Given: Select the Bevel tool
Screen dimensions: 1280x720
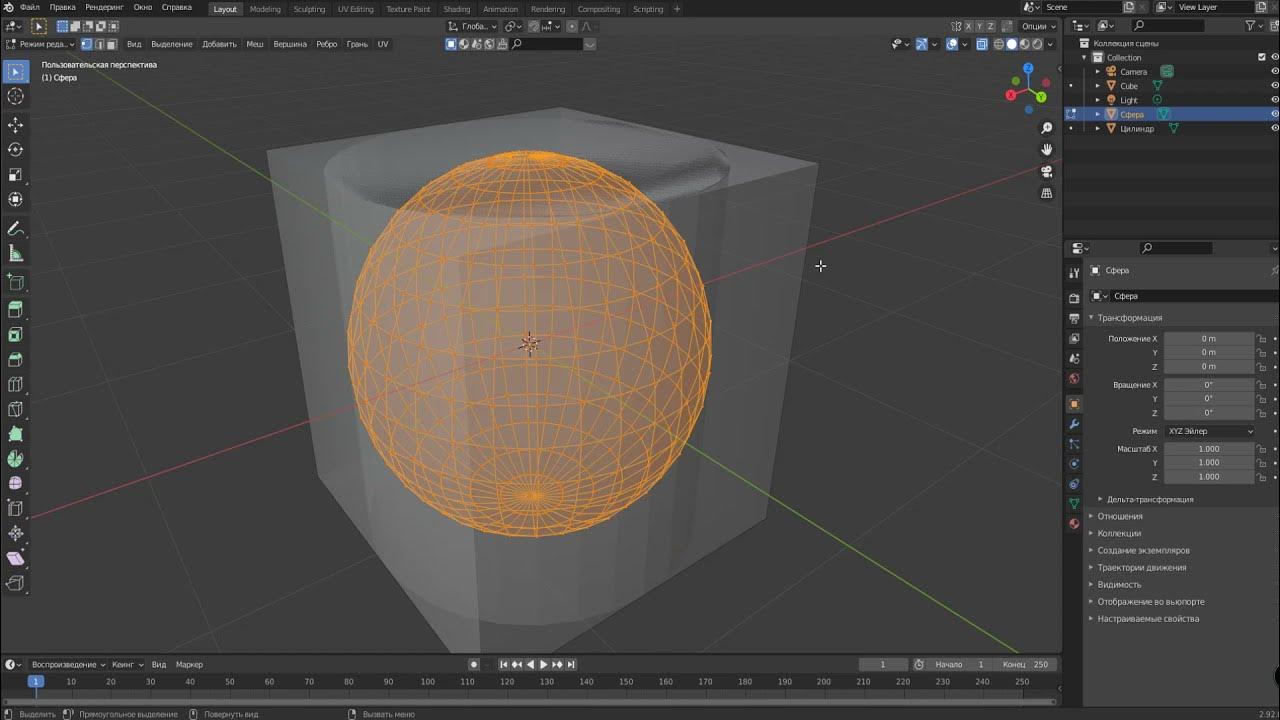Looking at the screenshot, I should point(16,360).
